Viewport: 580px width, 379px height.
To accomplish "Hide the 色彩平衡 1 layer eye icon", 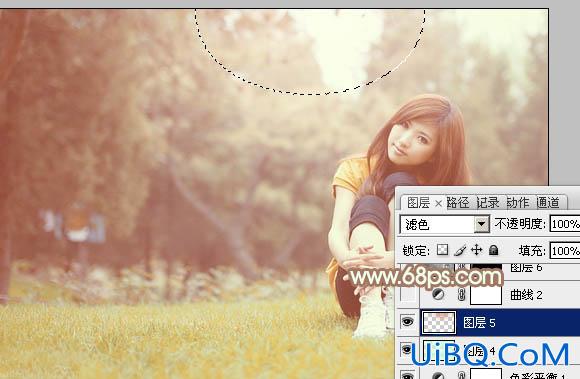I will [407, 375].
